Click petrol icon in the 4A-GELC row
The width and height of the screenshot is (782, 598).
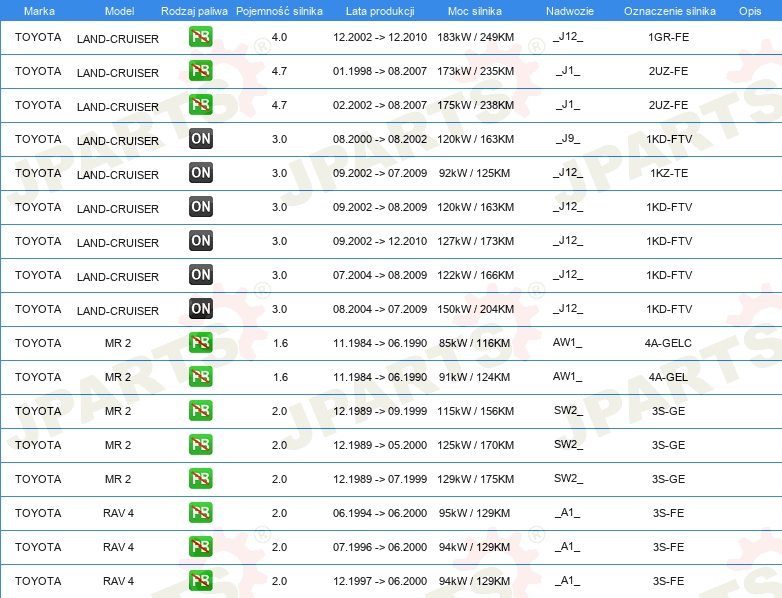point(200,343)
